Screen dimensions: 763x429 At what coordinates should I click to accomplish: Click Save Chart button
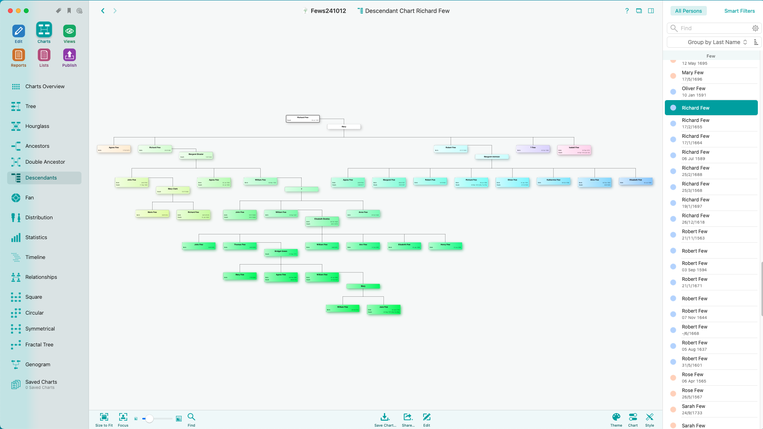(x=384, y=420)
